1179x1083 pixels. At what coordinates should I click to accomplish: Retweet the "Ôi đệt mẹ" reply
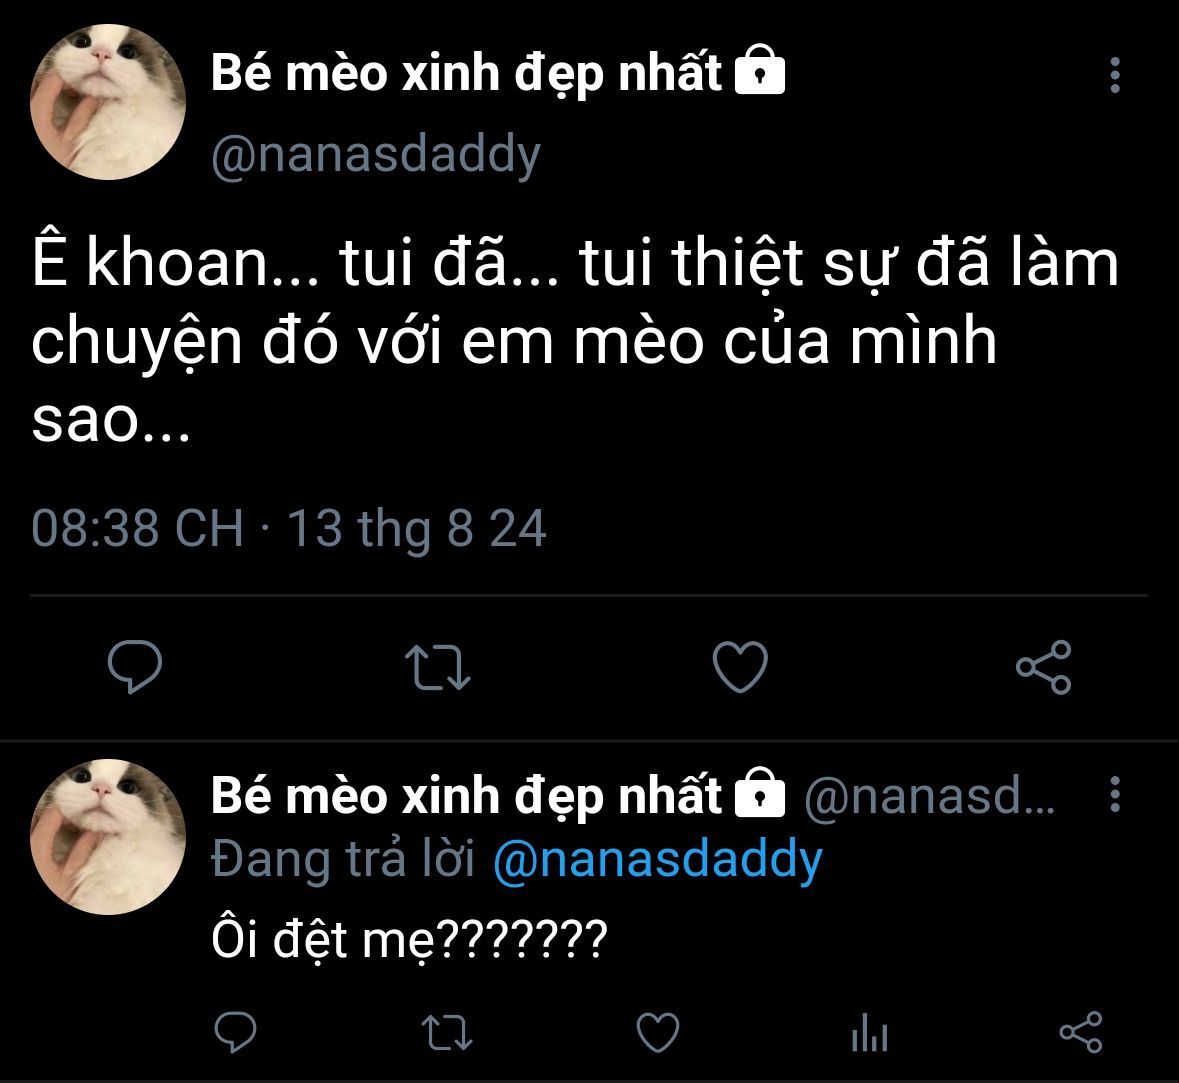(x=447, y=1032)
